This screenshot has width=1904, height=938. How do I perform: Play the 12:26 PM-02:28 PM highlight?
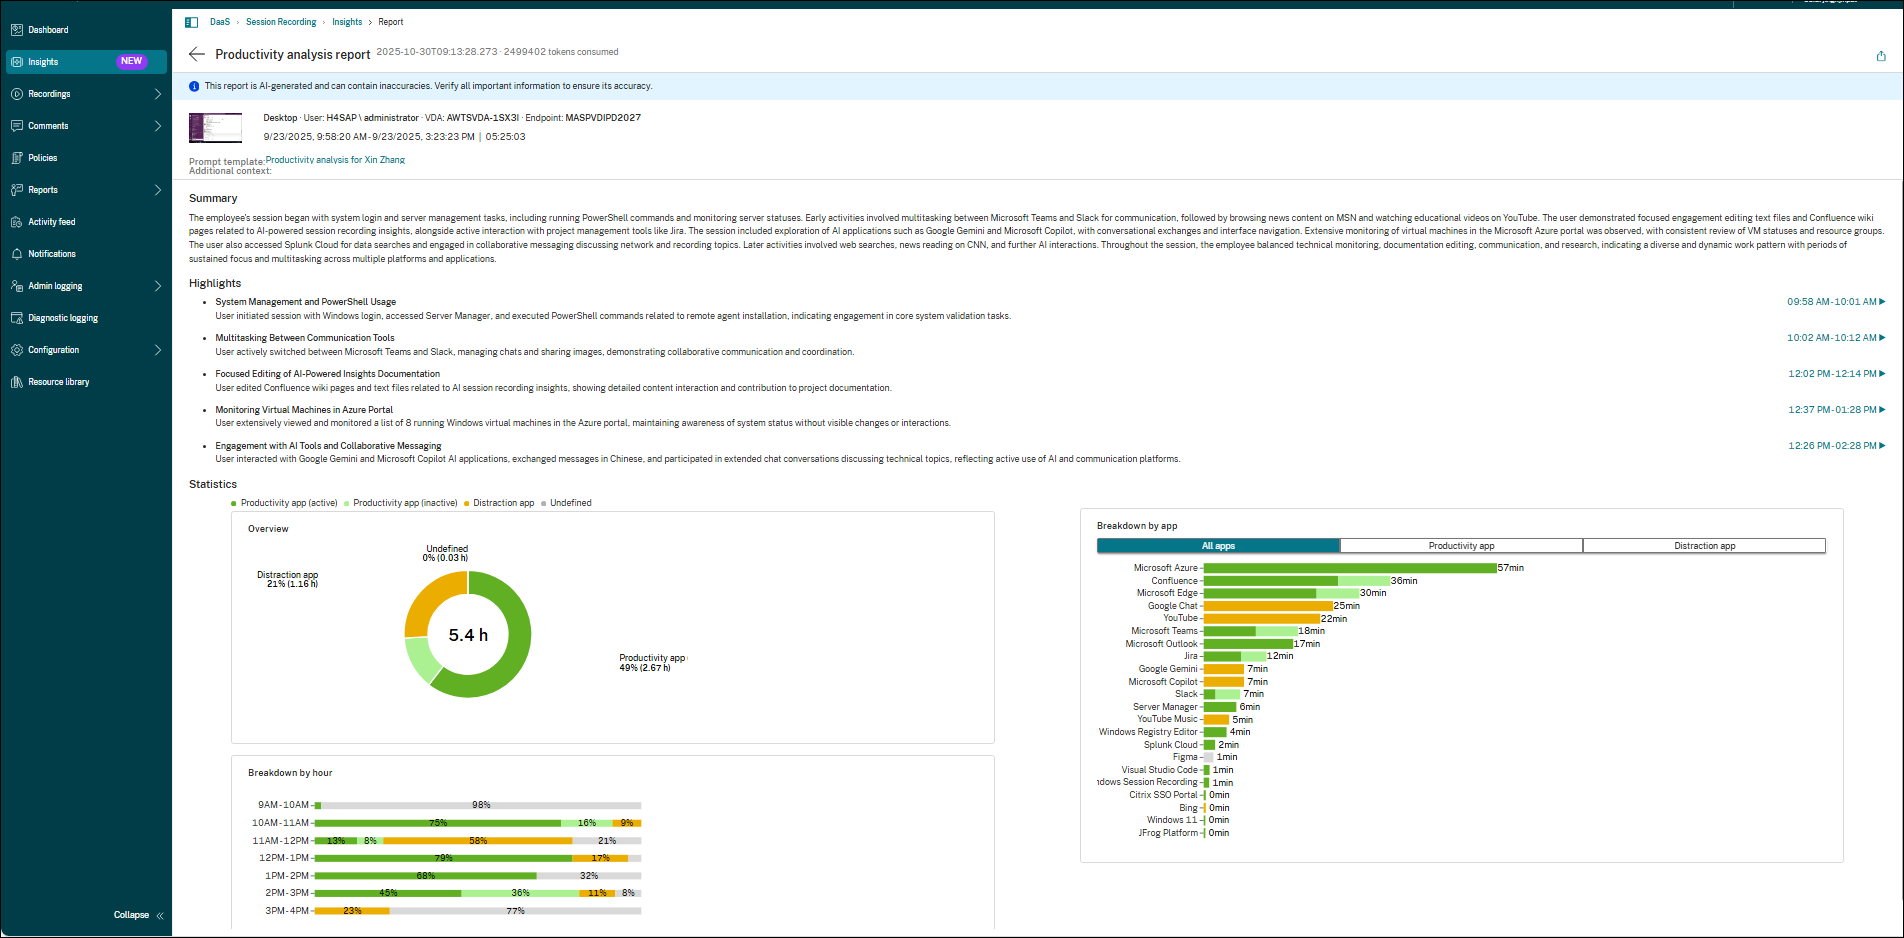[x=1837, y=446]
